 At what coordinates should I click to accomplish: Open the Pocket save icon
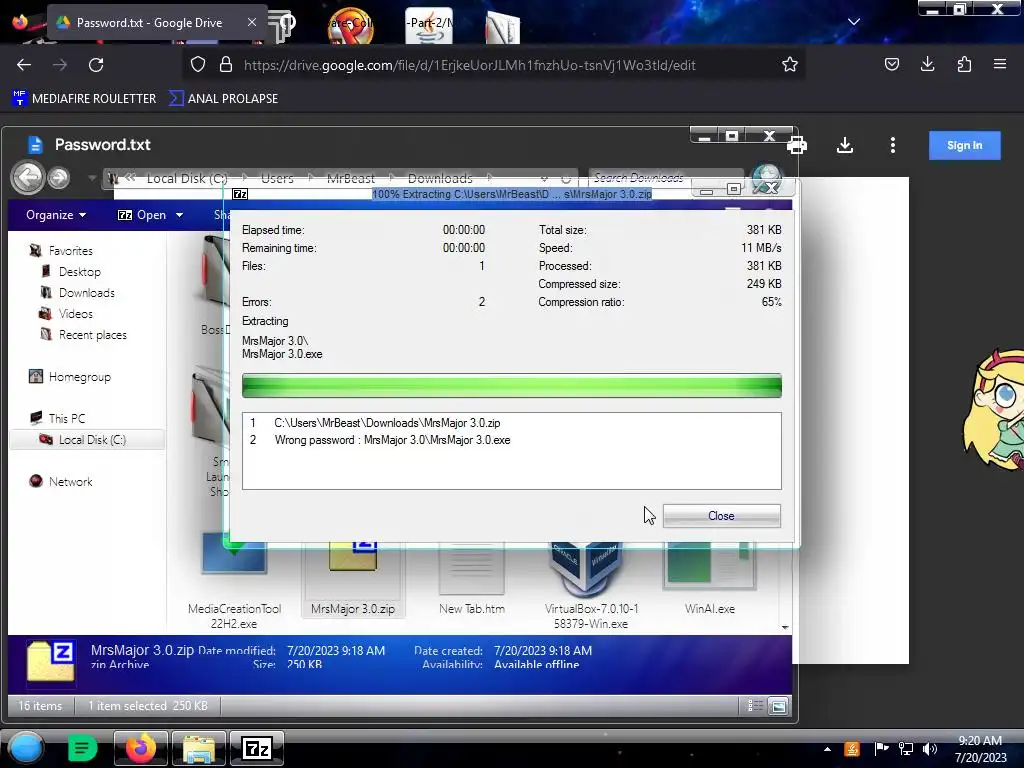(891, 64)
